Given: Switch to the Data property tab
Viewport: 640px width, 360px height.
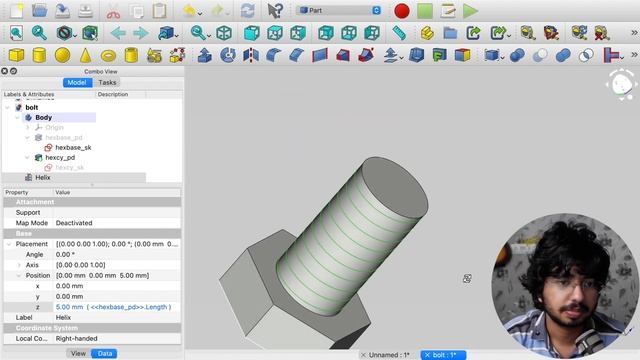Looking at the screenshot, I should tap(104, 353).
